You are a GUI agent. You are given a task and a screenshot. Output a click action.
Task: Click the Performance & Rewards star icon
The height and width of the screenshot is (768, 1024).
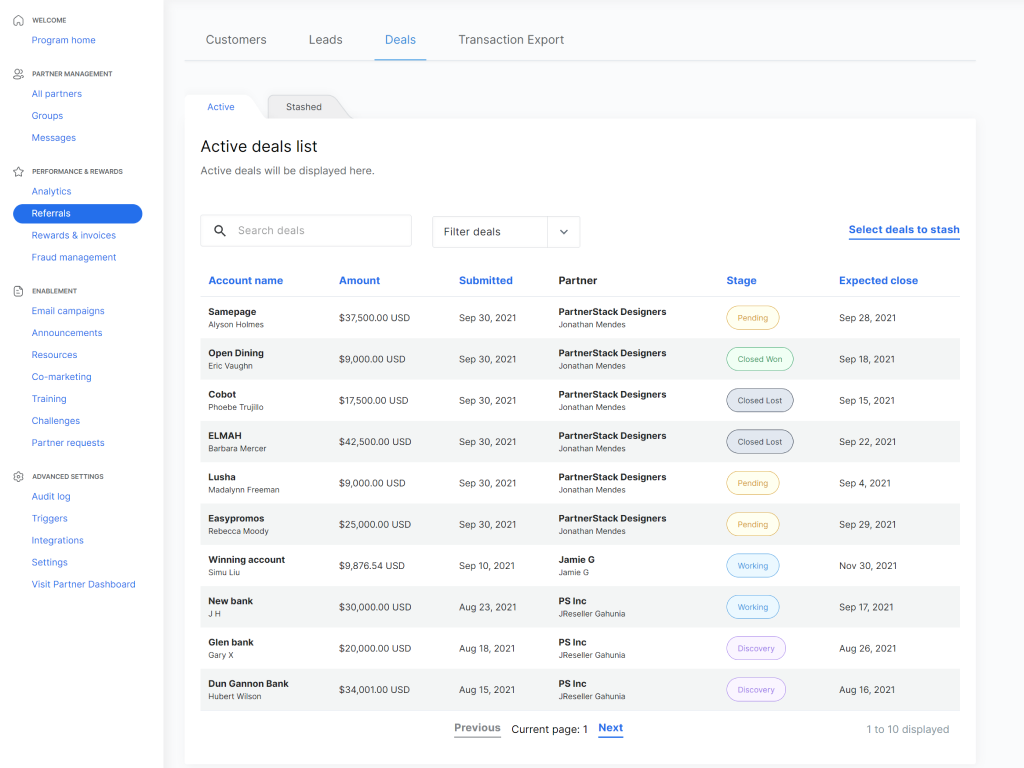tap(18, 172)
